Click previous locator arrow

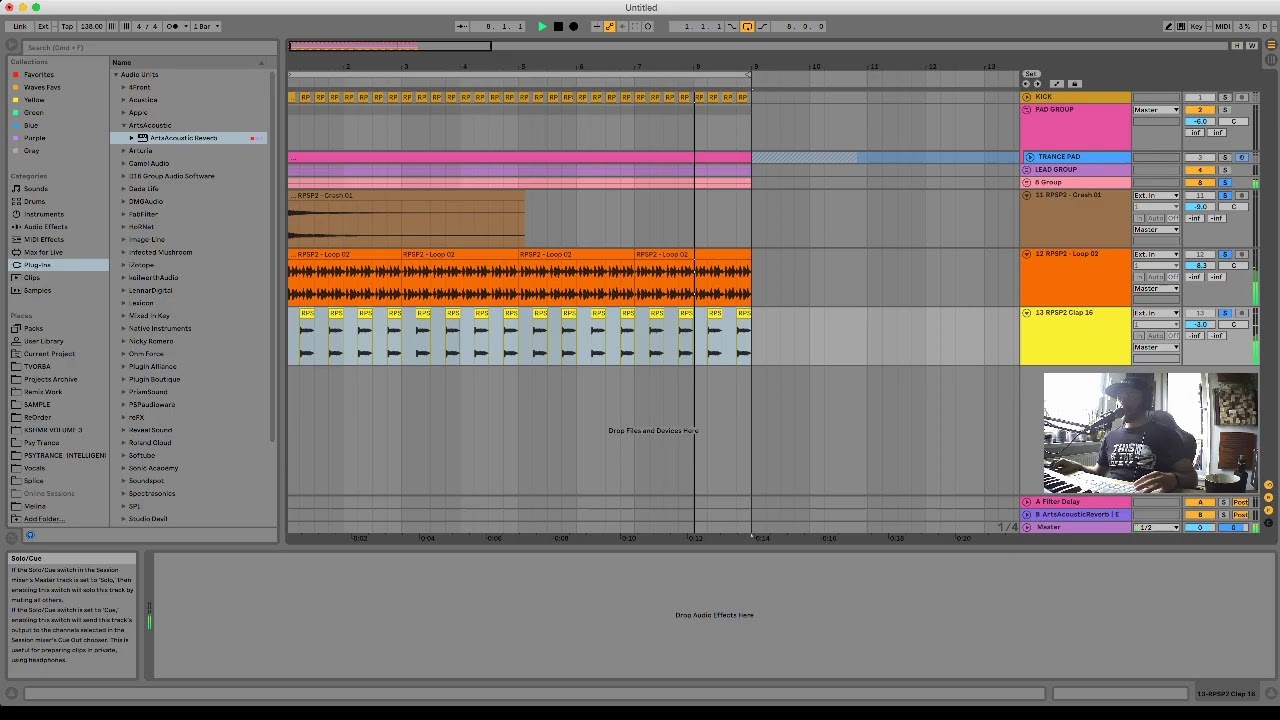tap(1026, 84)
